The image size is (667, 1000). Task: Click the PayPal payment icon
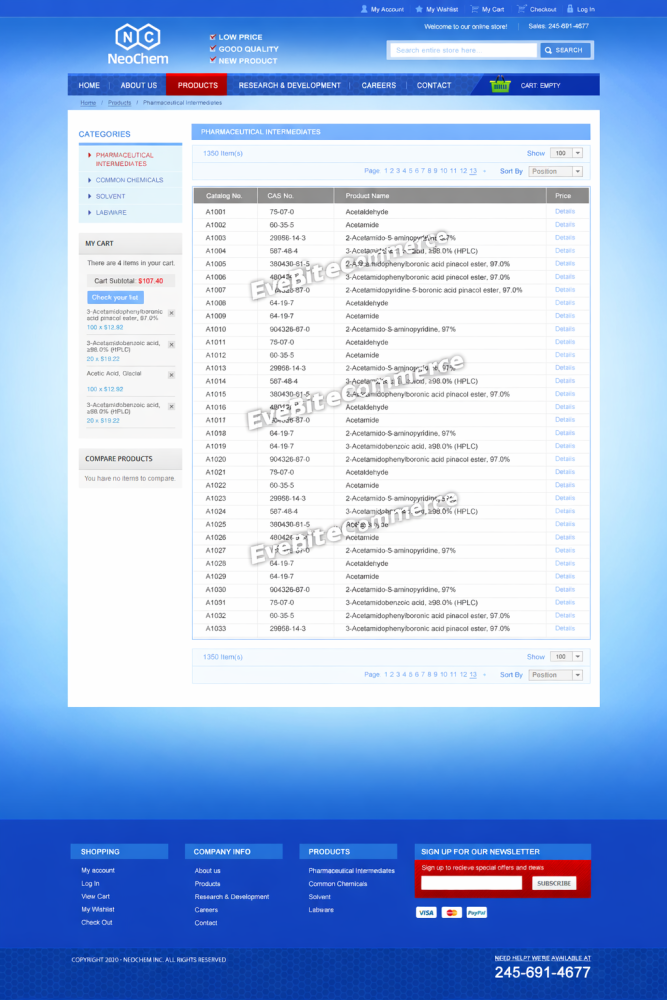coord(476,913)
